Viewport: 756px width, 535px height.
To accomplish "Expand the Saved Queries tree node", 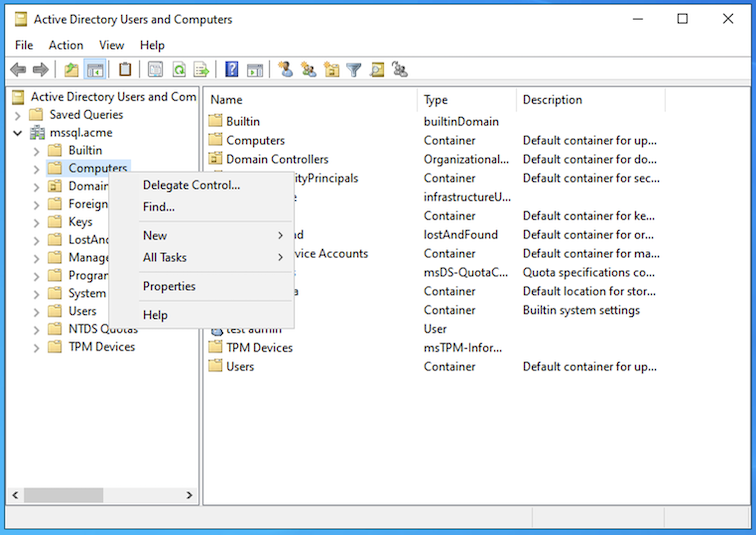I will [x=18, y=116].
